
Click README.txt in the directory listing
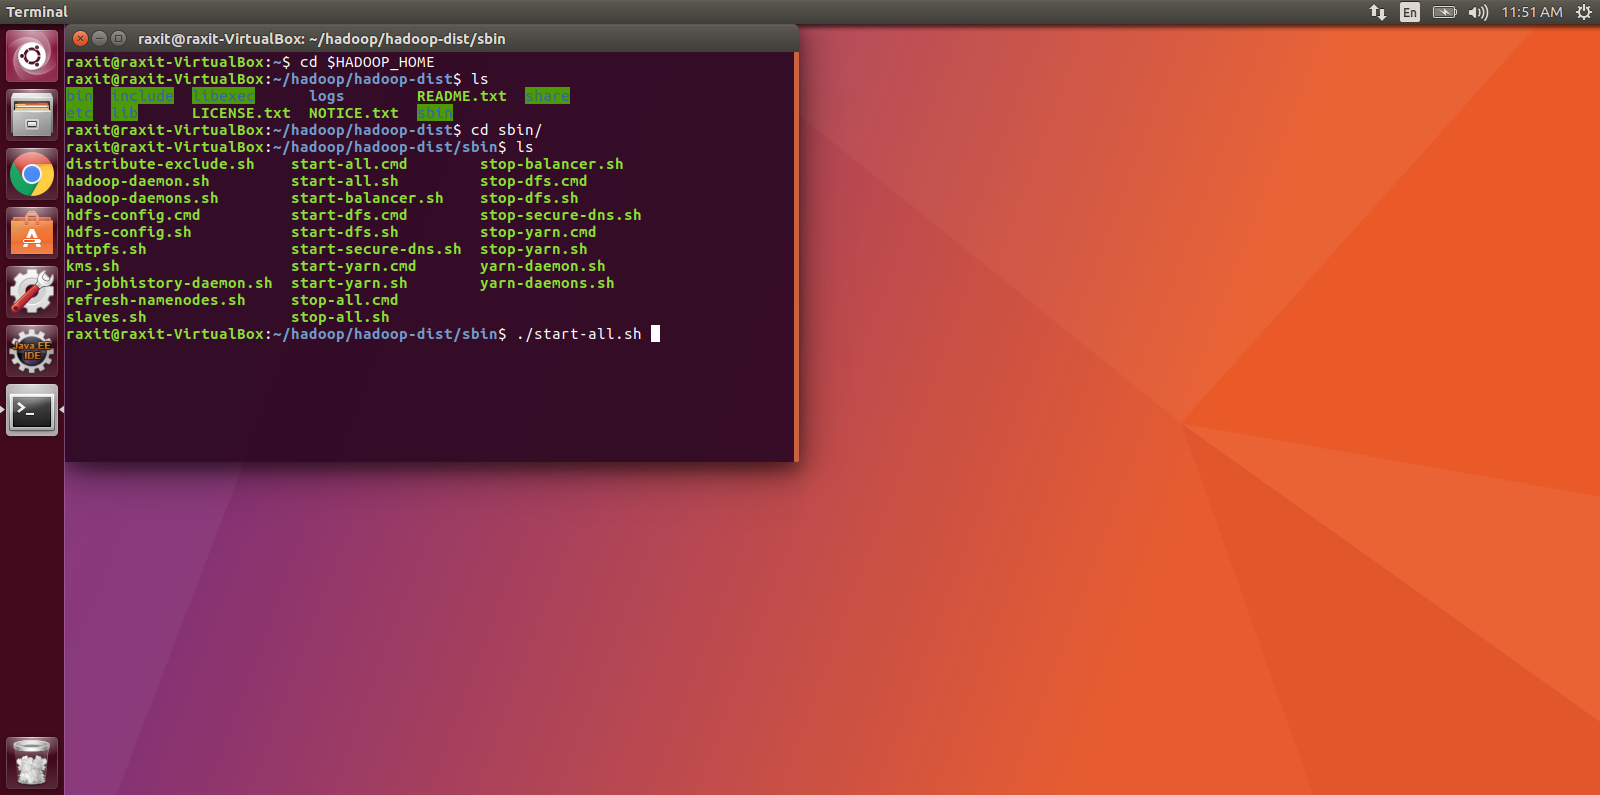462,96
